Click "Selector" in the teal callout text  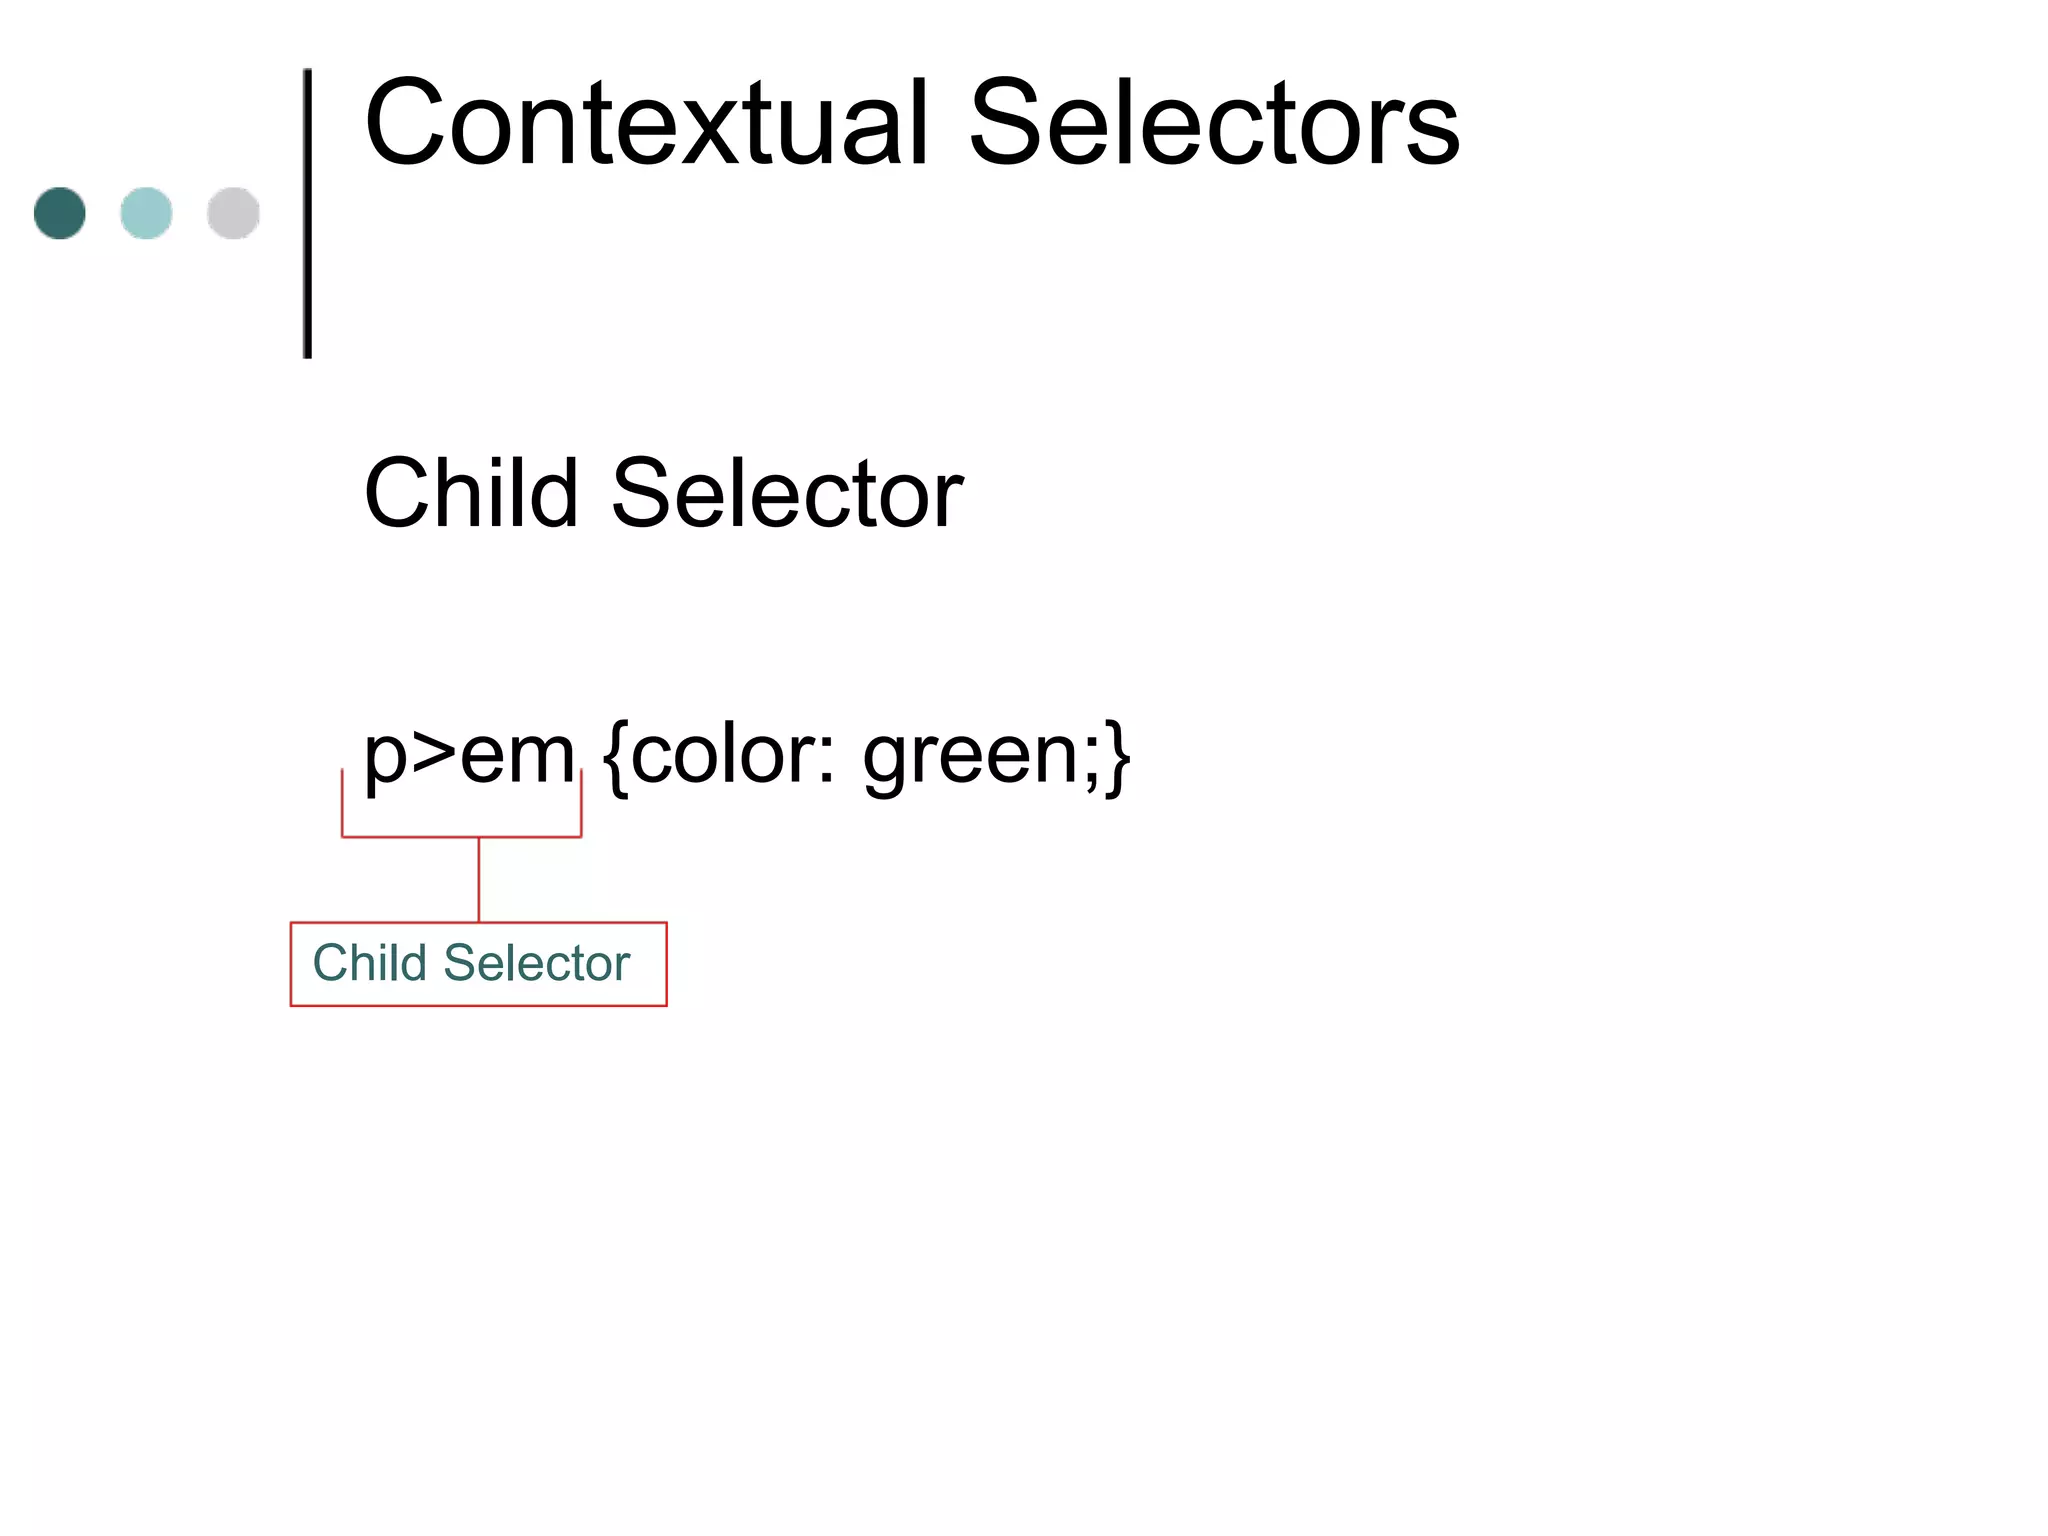pos(537,963)
